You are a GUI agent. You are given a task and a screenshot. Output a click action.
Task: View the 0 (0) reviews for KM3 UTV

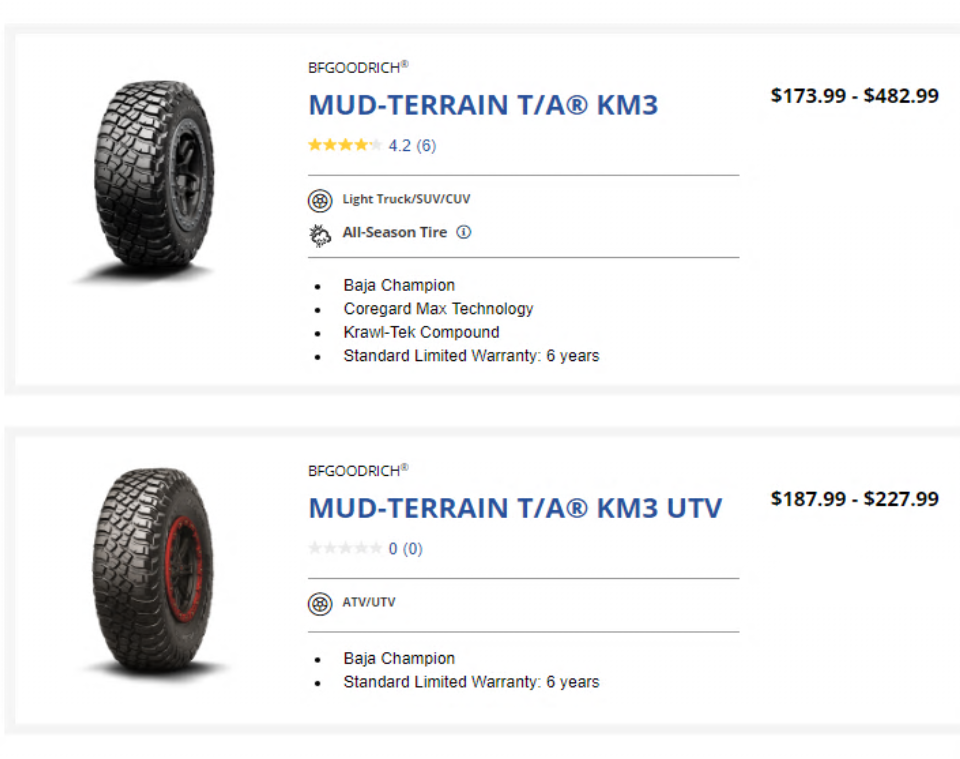tap(406, 548)
